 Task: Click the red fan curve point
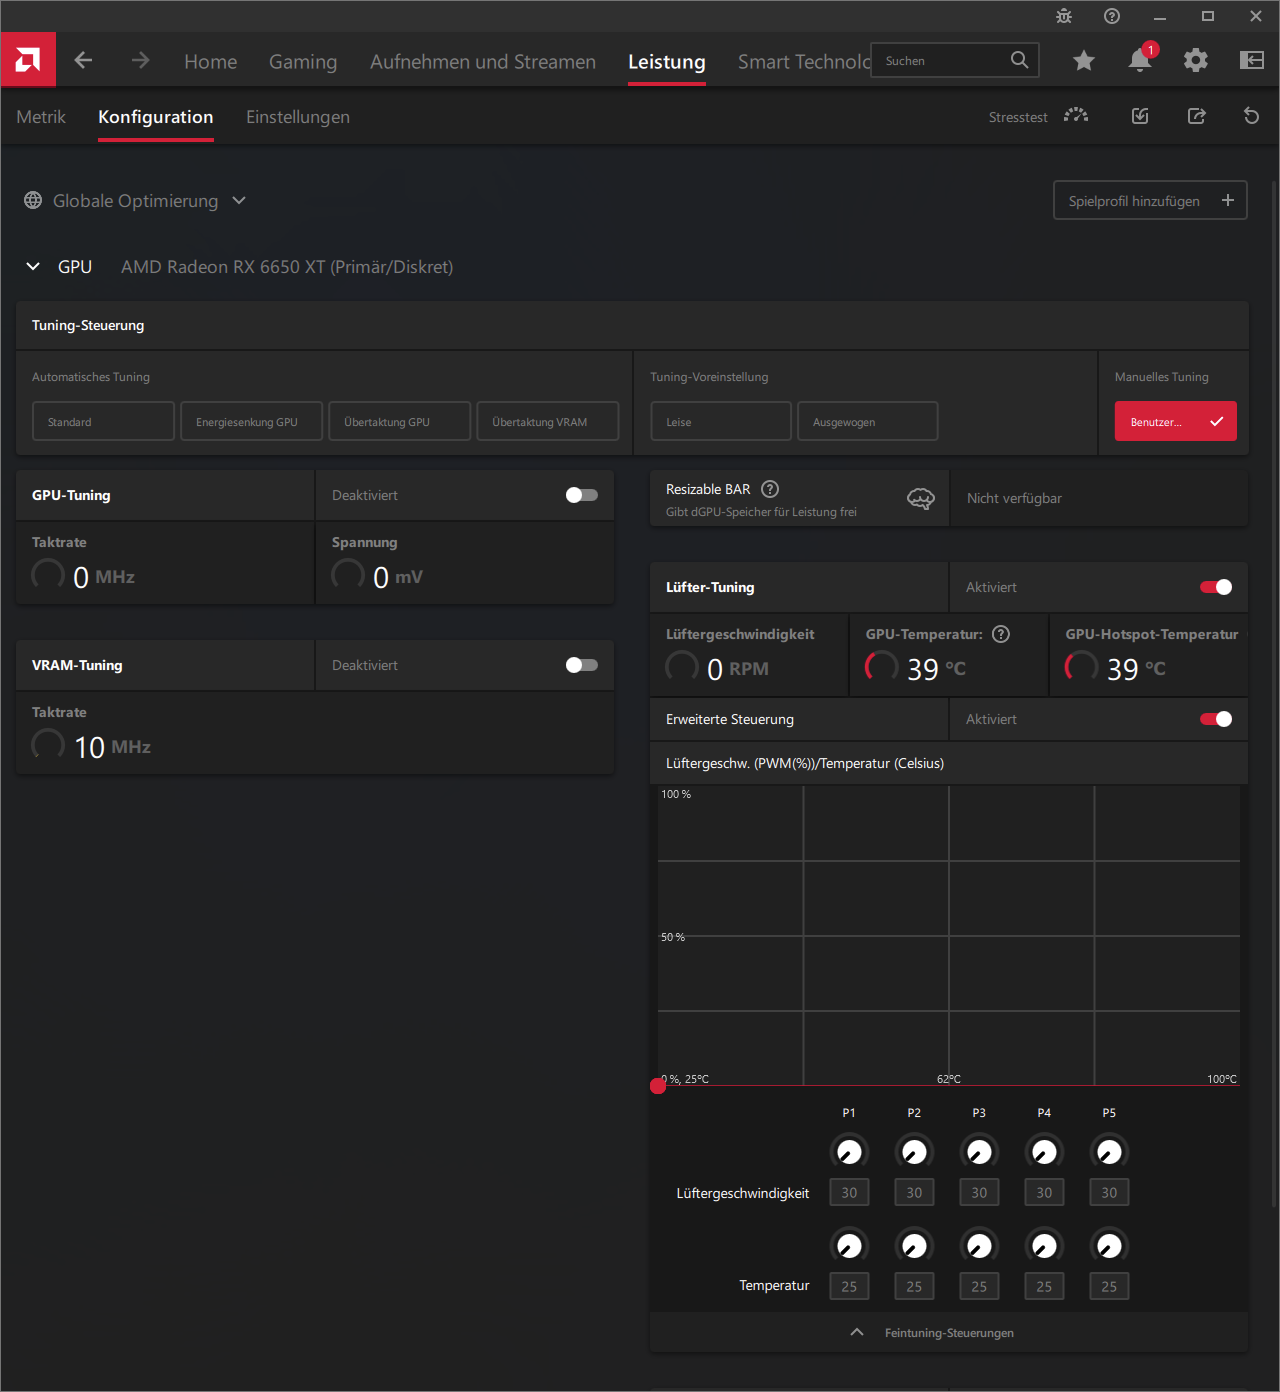pyautogui.click(x=658, y=1086)
